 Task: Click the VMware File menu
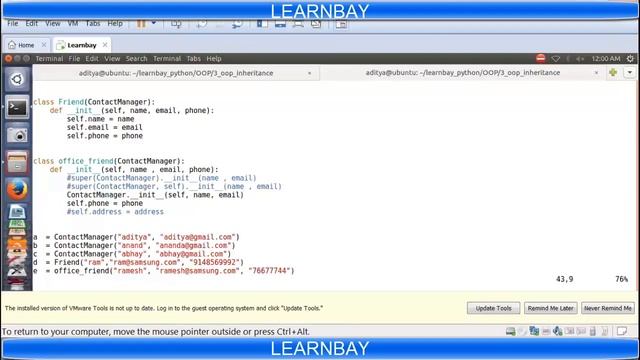[x=13, y=24]
